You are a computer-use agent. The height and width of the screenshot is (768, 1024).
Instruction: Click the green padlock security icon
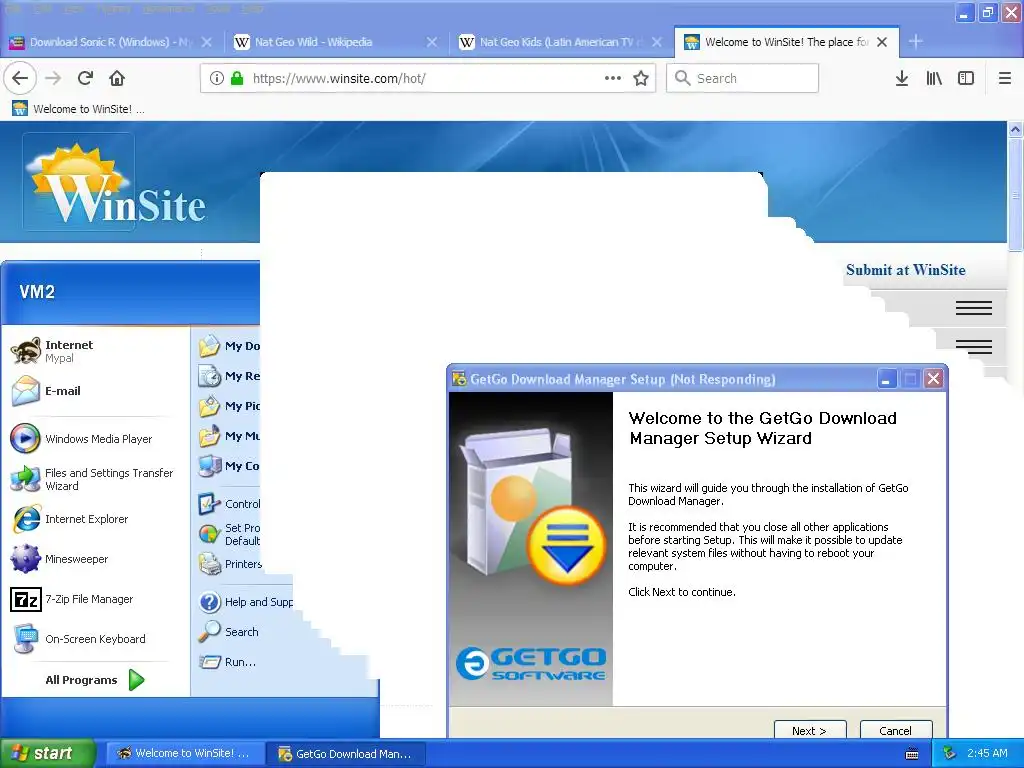[237, 78]
